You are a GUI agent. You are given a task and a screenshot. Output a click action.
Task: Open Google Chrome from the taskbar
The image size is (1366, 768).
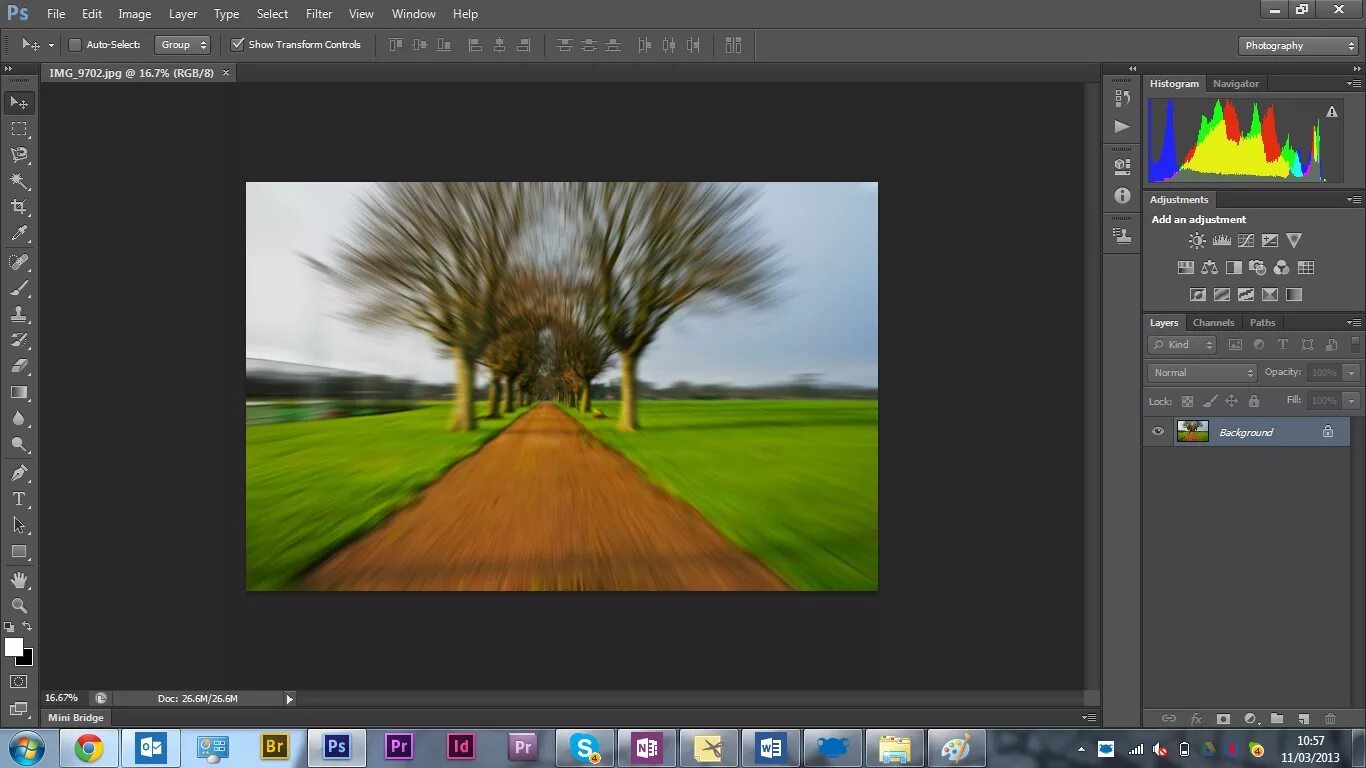[x=89, y=748]
